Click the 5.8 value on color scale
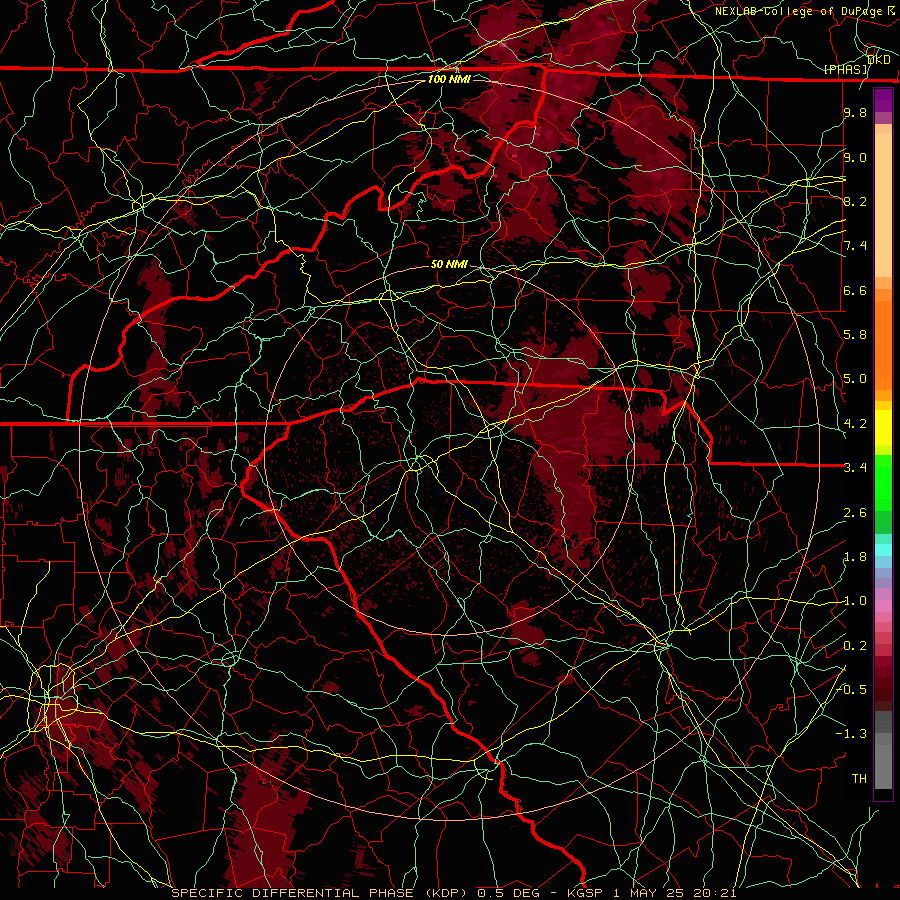Image resolution: width=900 pixels, height=900 pixels. click(x=855, y=335)
